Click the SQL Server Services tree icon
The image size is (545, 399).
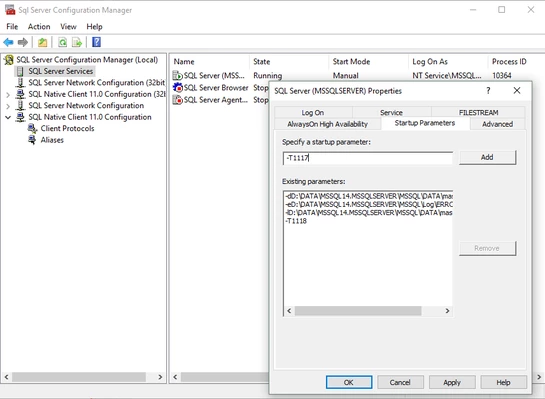click(20, 71)
